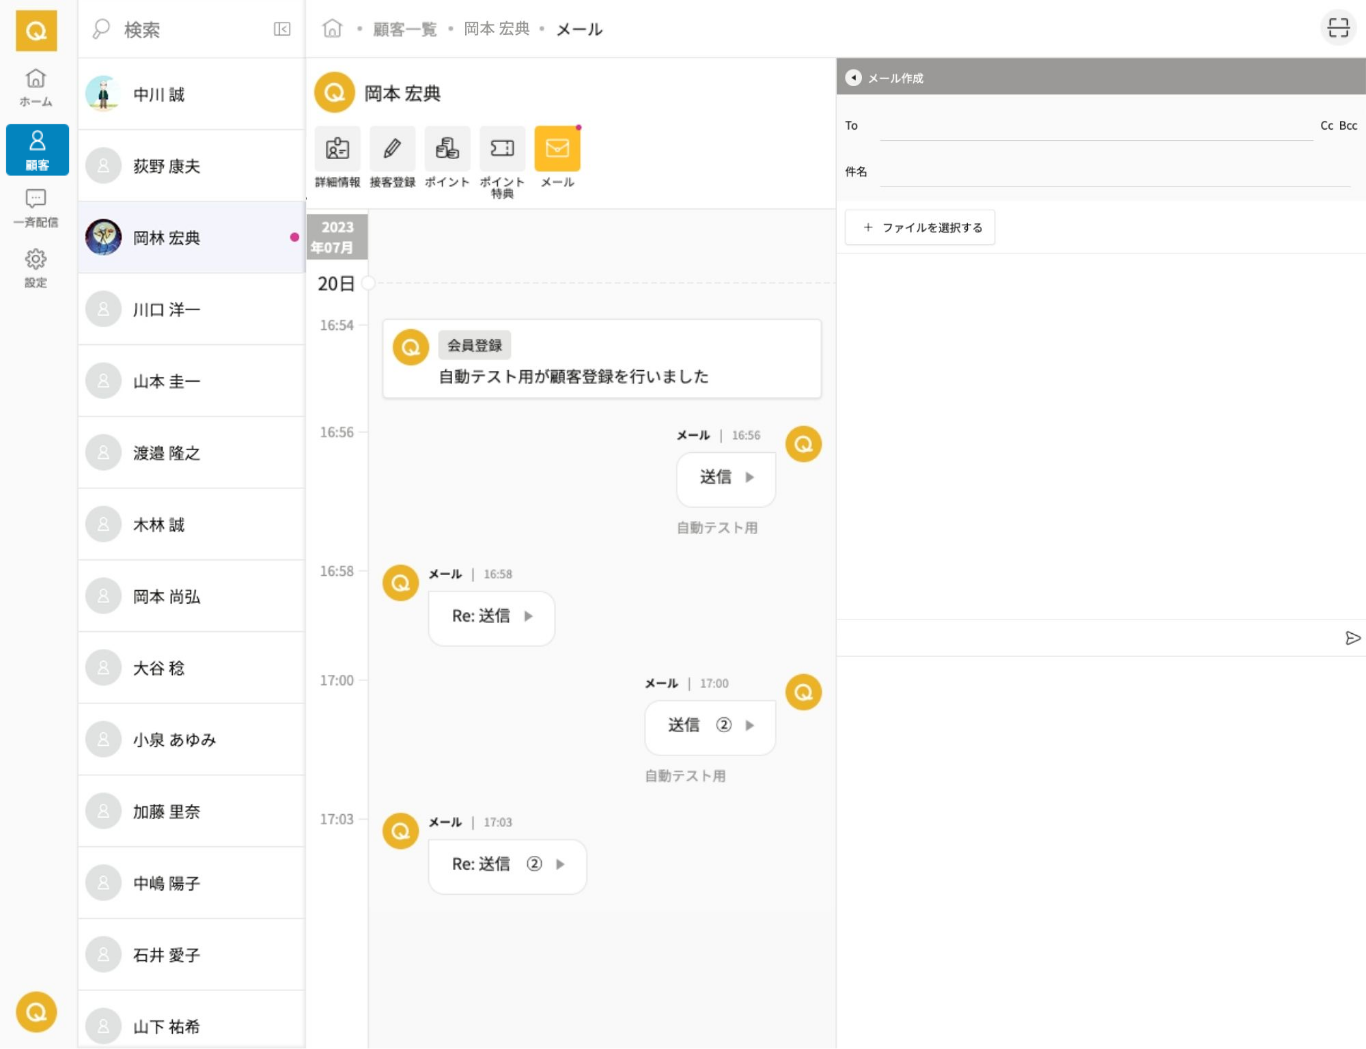Open 一斉配信 in left navigation
The width and height of the screenshot is (1366, 1049).
point(36,208)
